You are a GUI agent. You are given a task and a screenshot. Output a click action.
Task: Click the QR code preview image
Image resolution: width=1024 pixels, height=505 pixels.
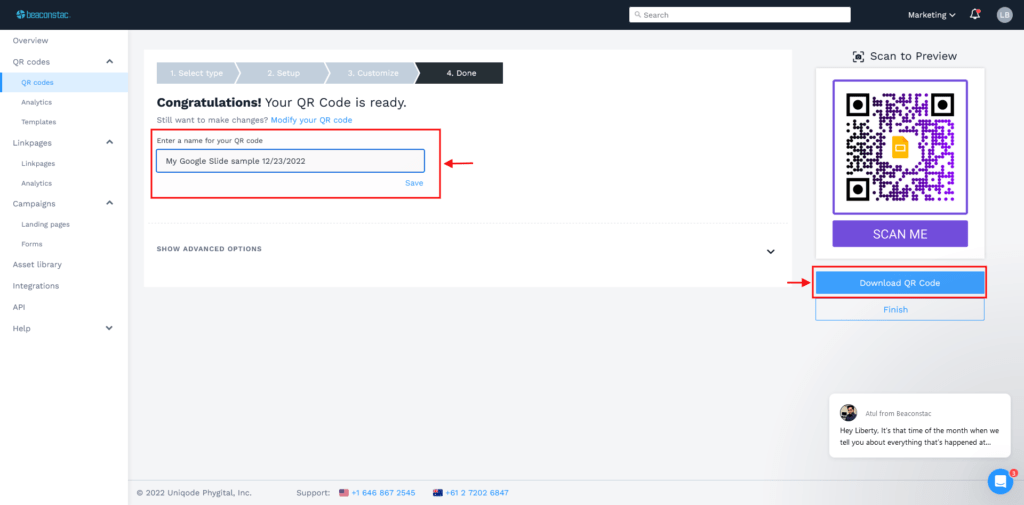900,147
